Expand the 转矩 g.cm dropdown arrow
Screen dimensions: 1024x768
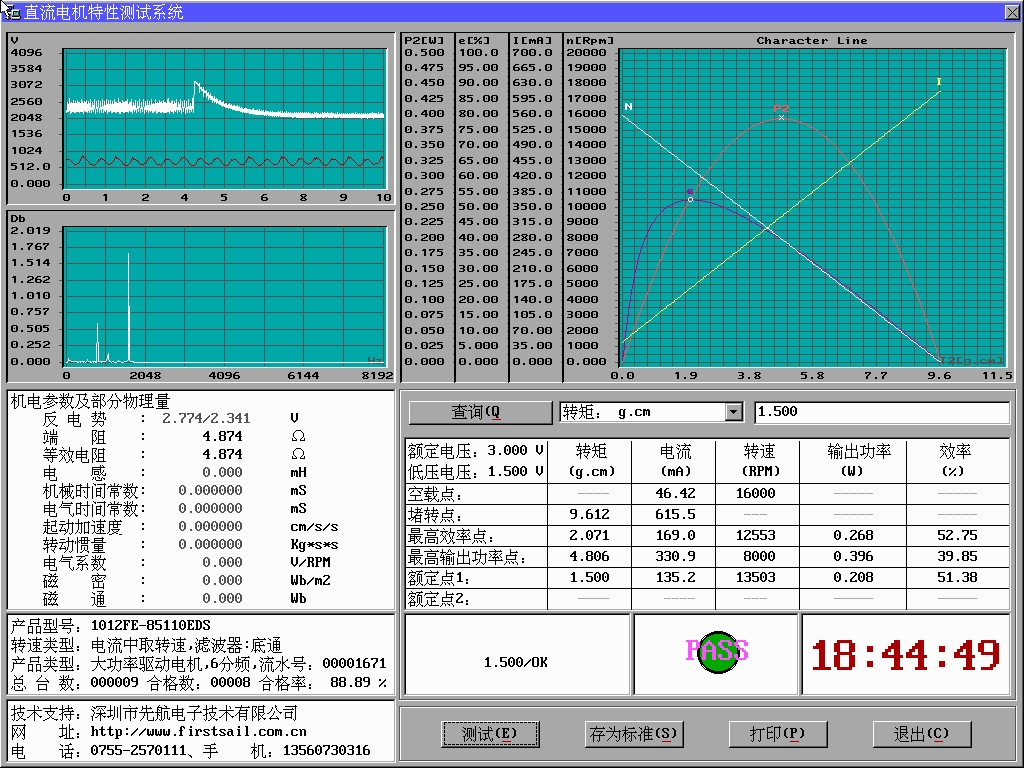click(734, 412)
